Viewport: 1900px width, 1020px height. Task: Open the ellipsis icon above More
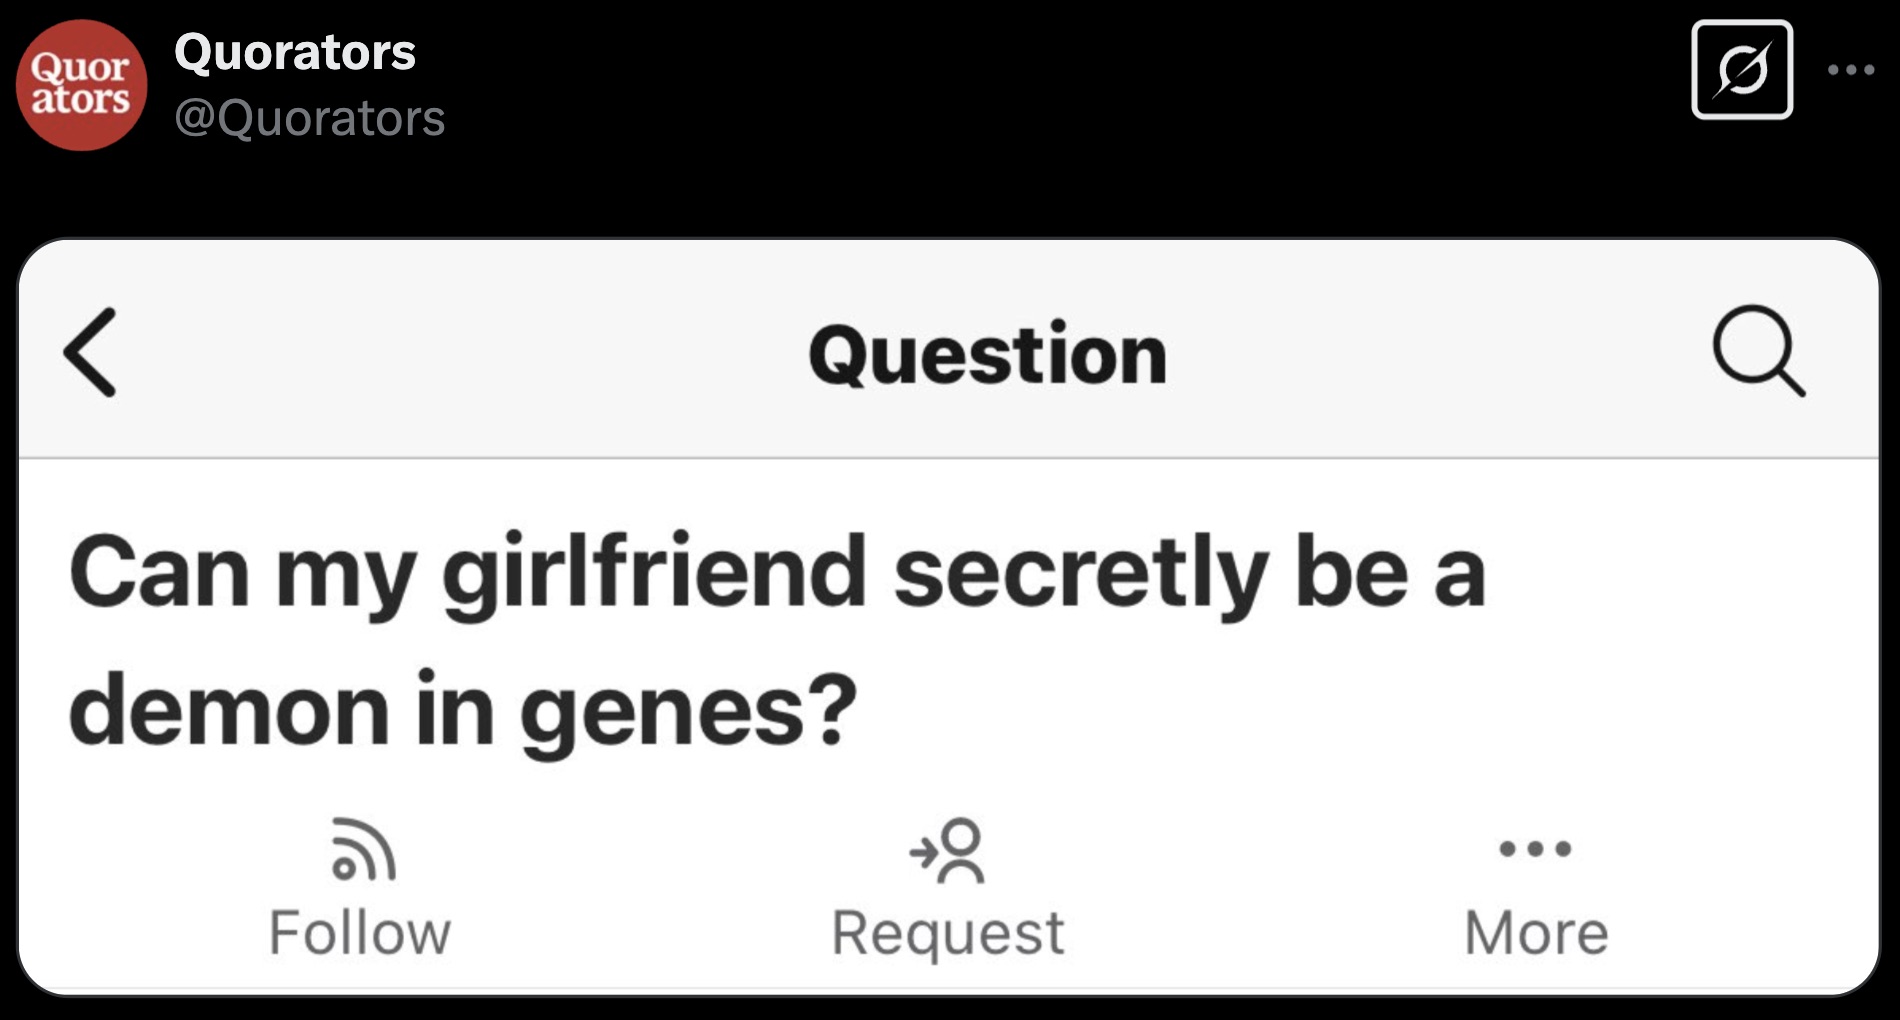point(1536,849)
